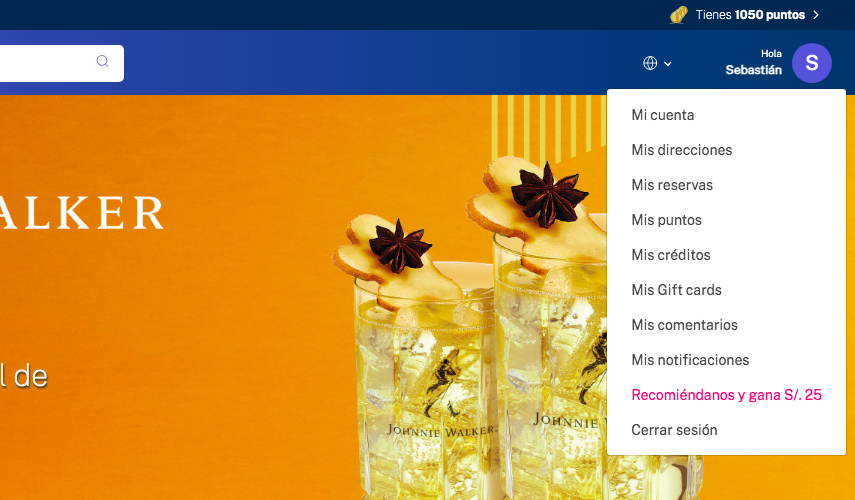Select Mis direcciones menu entry
Image resolution: width=855 pixels, height=500 pixels.
click(681, 150)
